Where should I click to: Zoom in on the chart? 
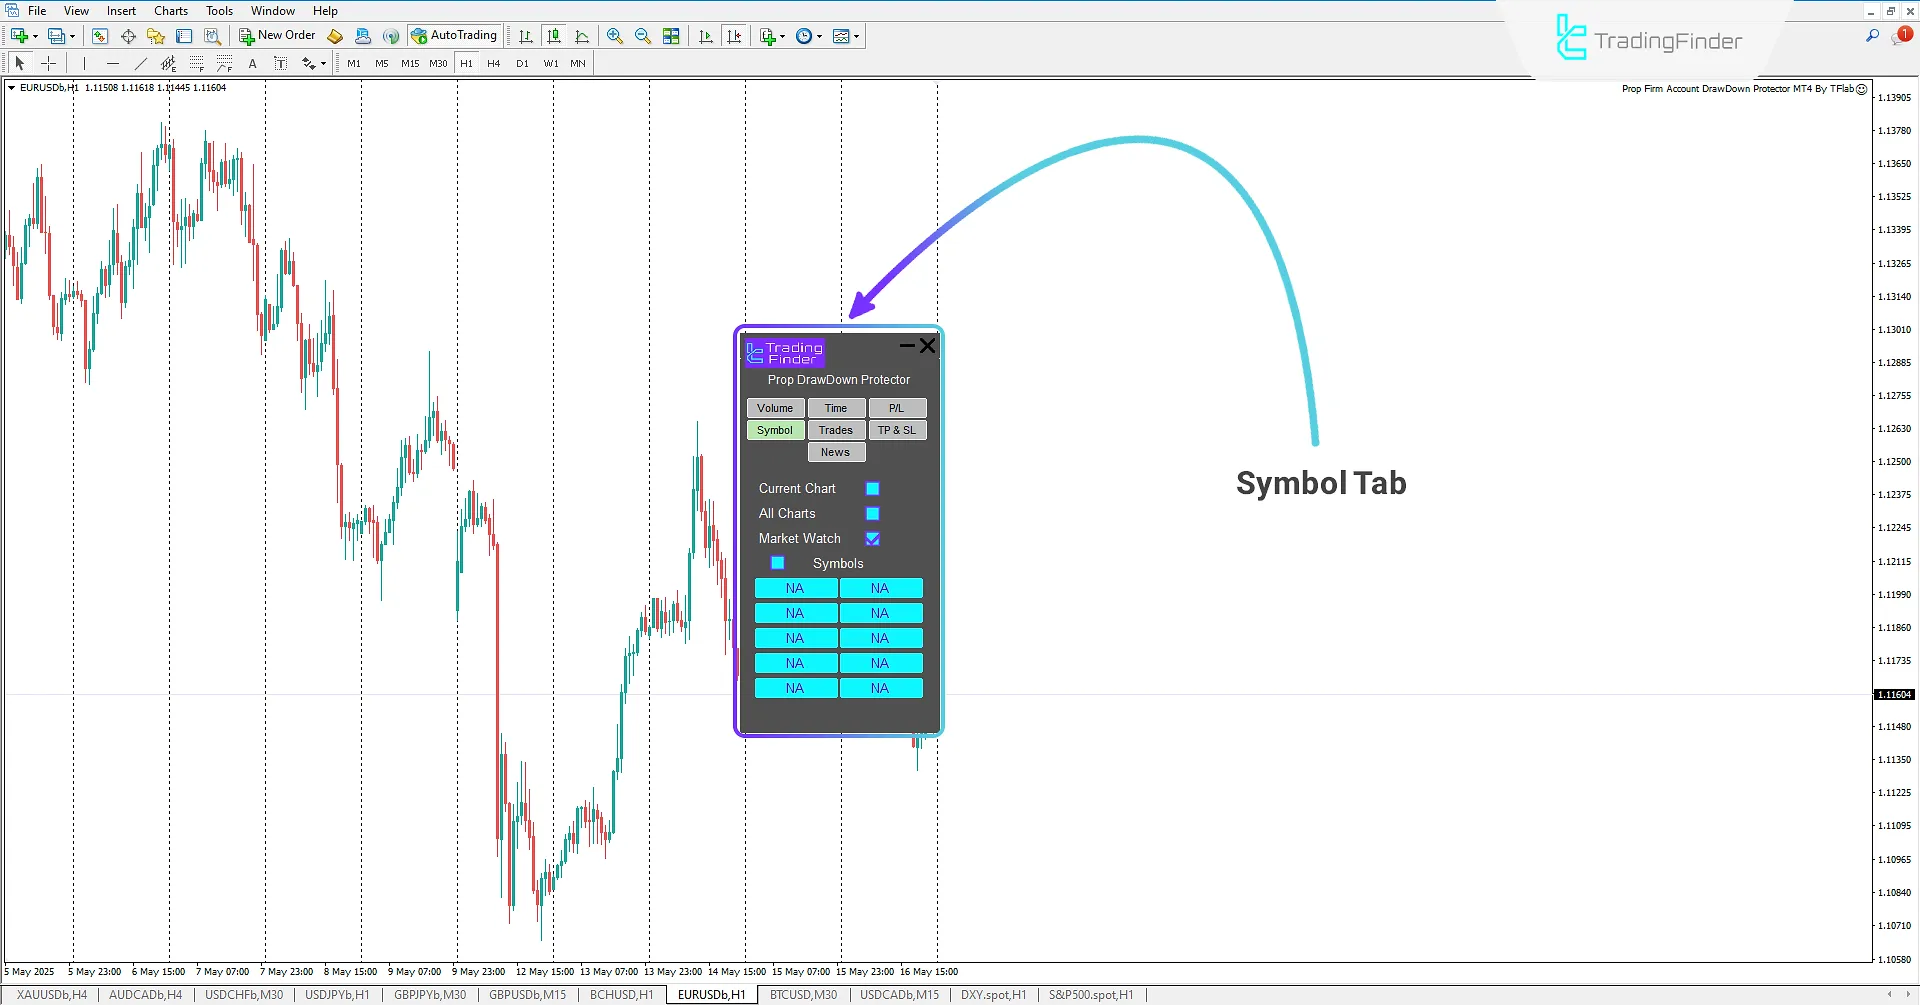[615, 36]
